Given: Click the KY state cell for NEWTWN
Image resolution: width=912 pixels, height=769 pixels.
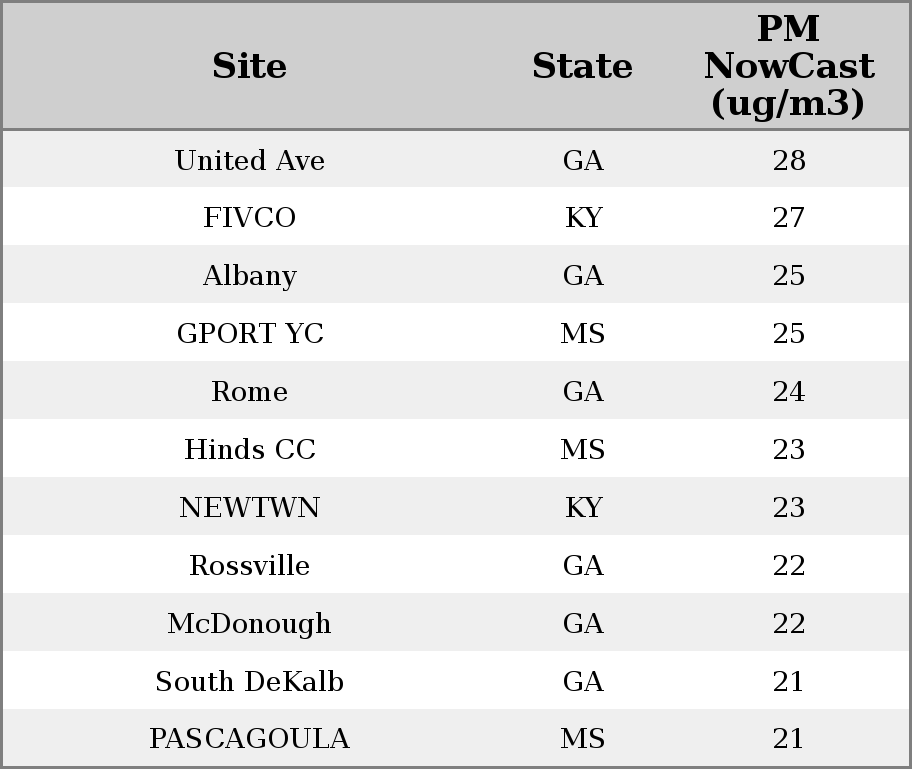Looking at the screenshot, I should (x=583, y=508).
